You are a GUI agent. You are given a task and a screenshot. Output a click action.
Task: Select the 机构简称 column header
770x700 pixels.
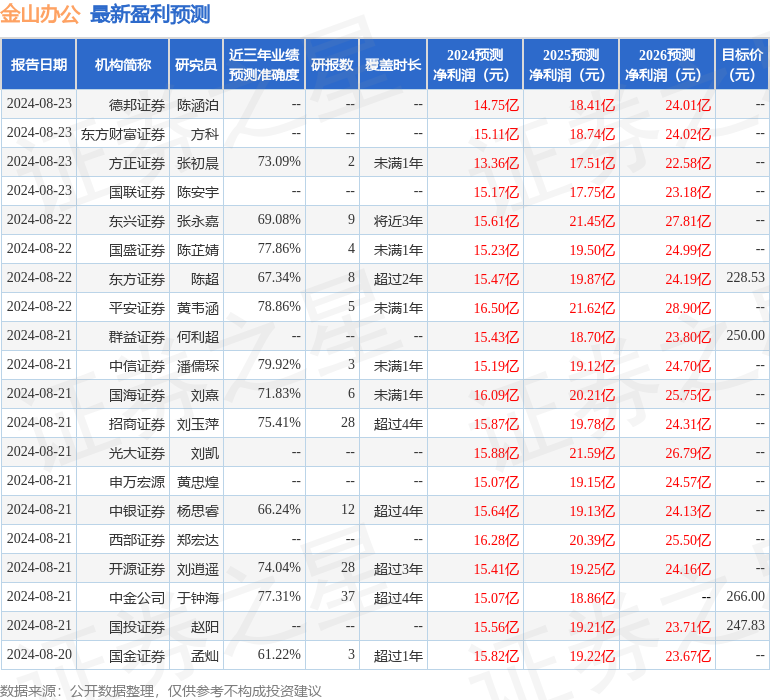pyautogui.click(x=123, y=64)
